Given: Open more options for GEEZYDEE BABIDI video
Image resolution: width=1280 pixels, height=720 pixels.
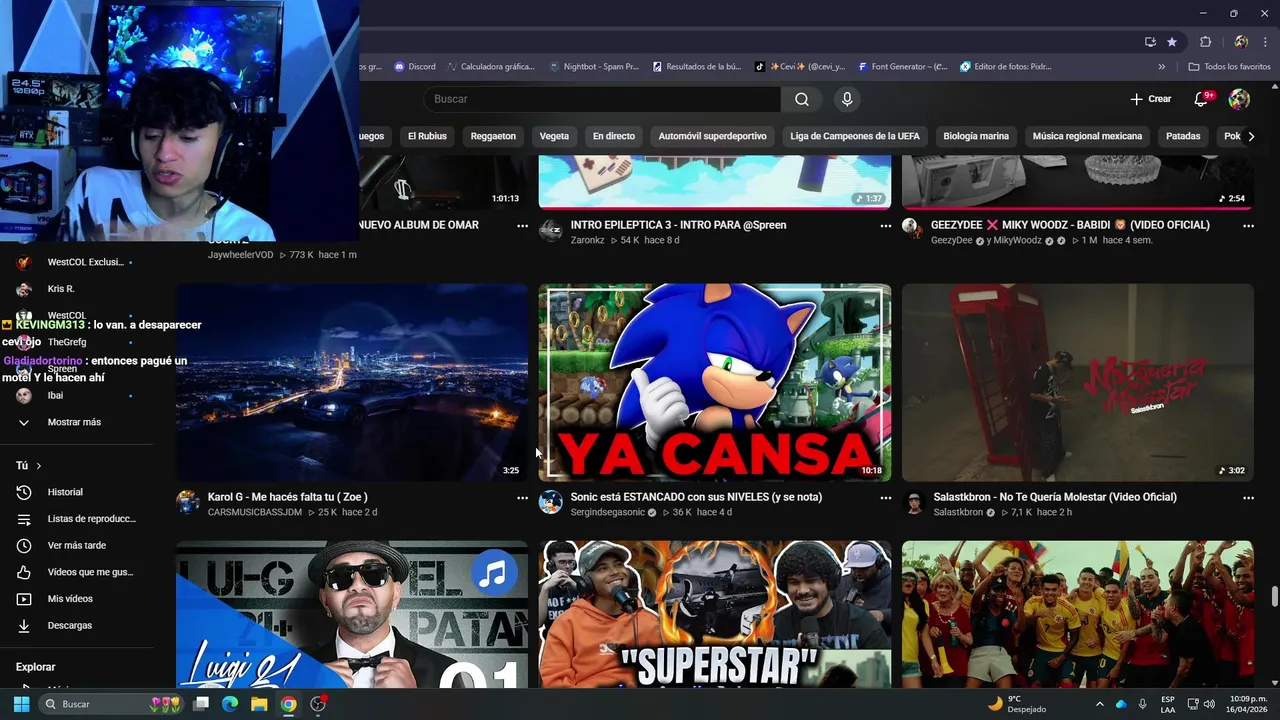Looking at the screenshot, I should tap(1248, 226).
